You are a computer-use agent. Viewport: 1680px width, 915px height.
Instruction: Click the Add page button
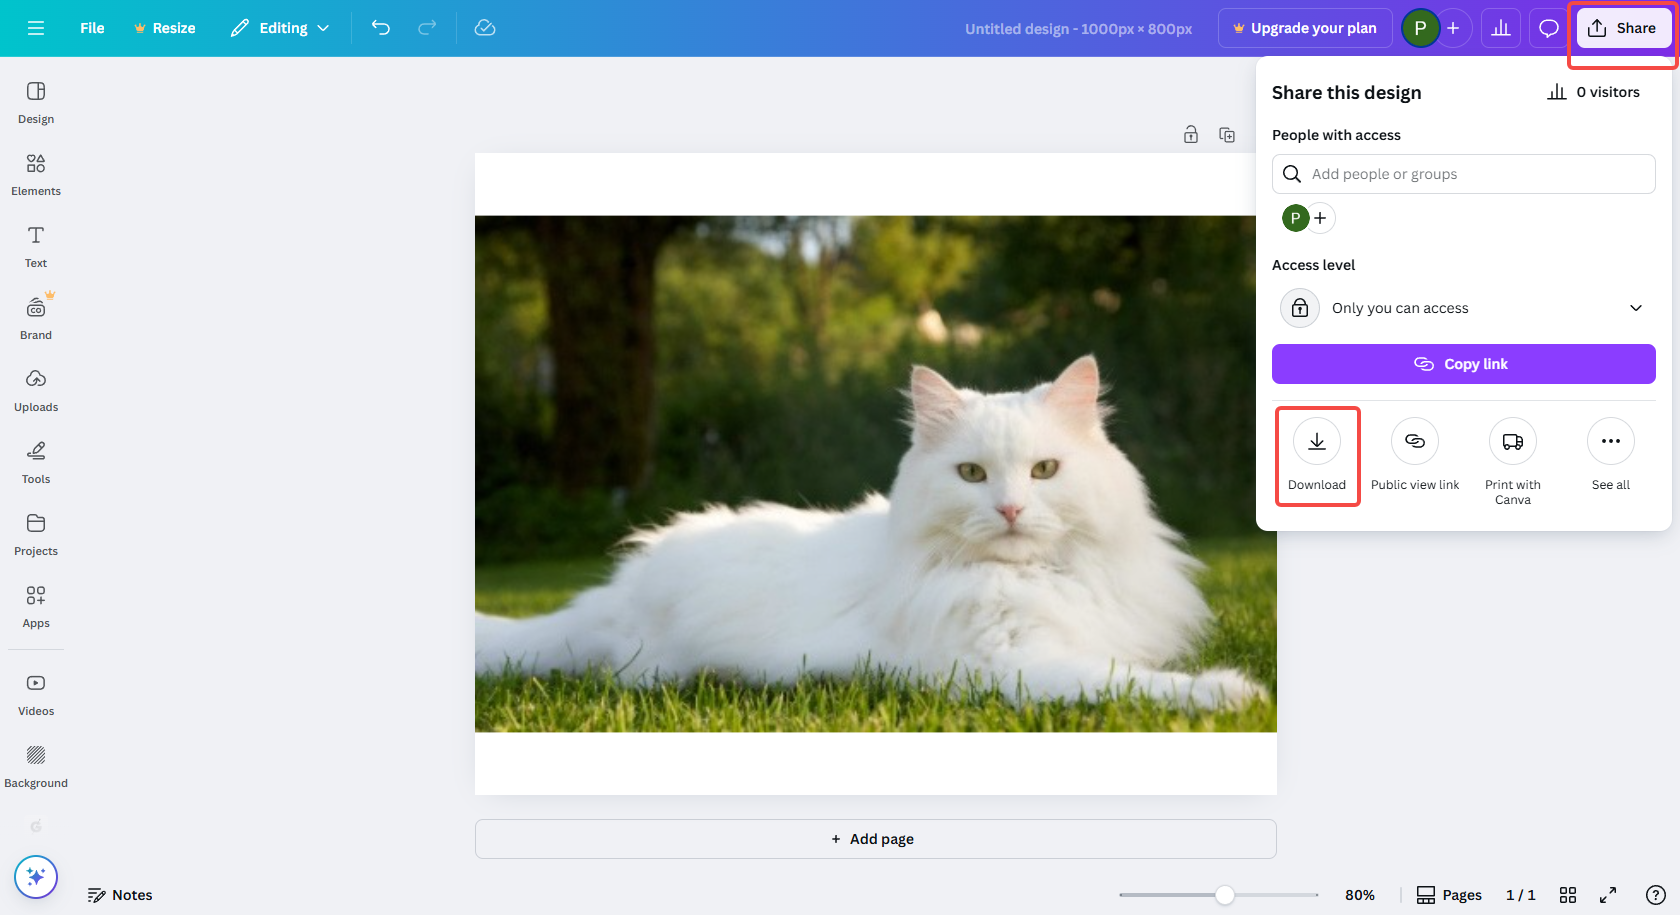[876, 839]
